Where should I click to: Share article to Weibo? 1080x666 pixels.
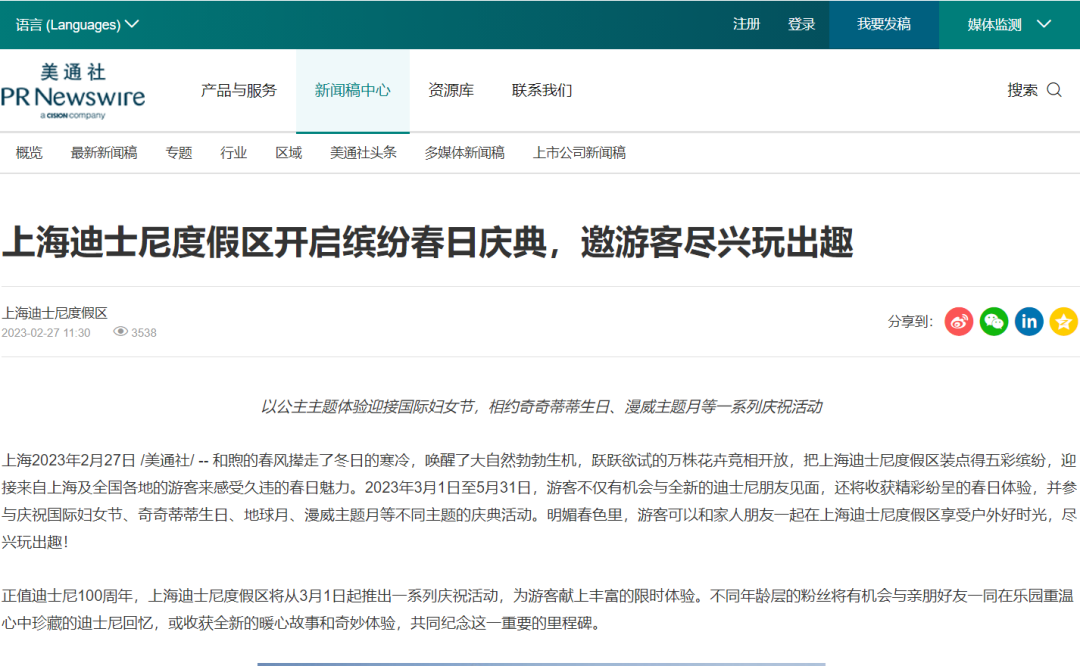coord(957,321)
